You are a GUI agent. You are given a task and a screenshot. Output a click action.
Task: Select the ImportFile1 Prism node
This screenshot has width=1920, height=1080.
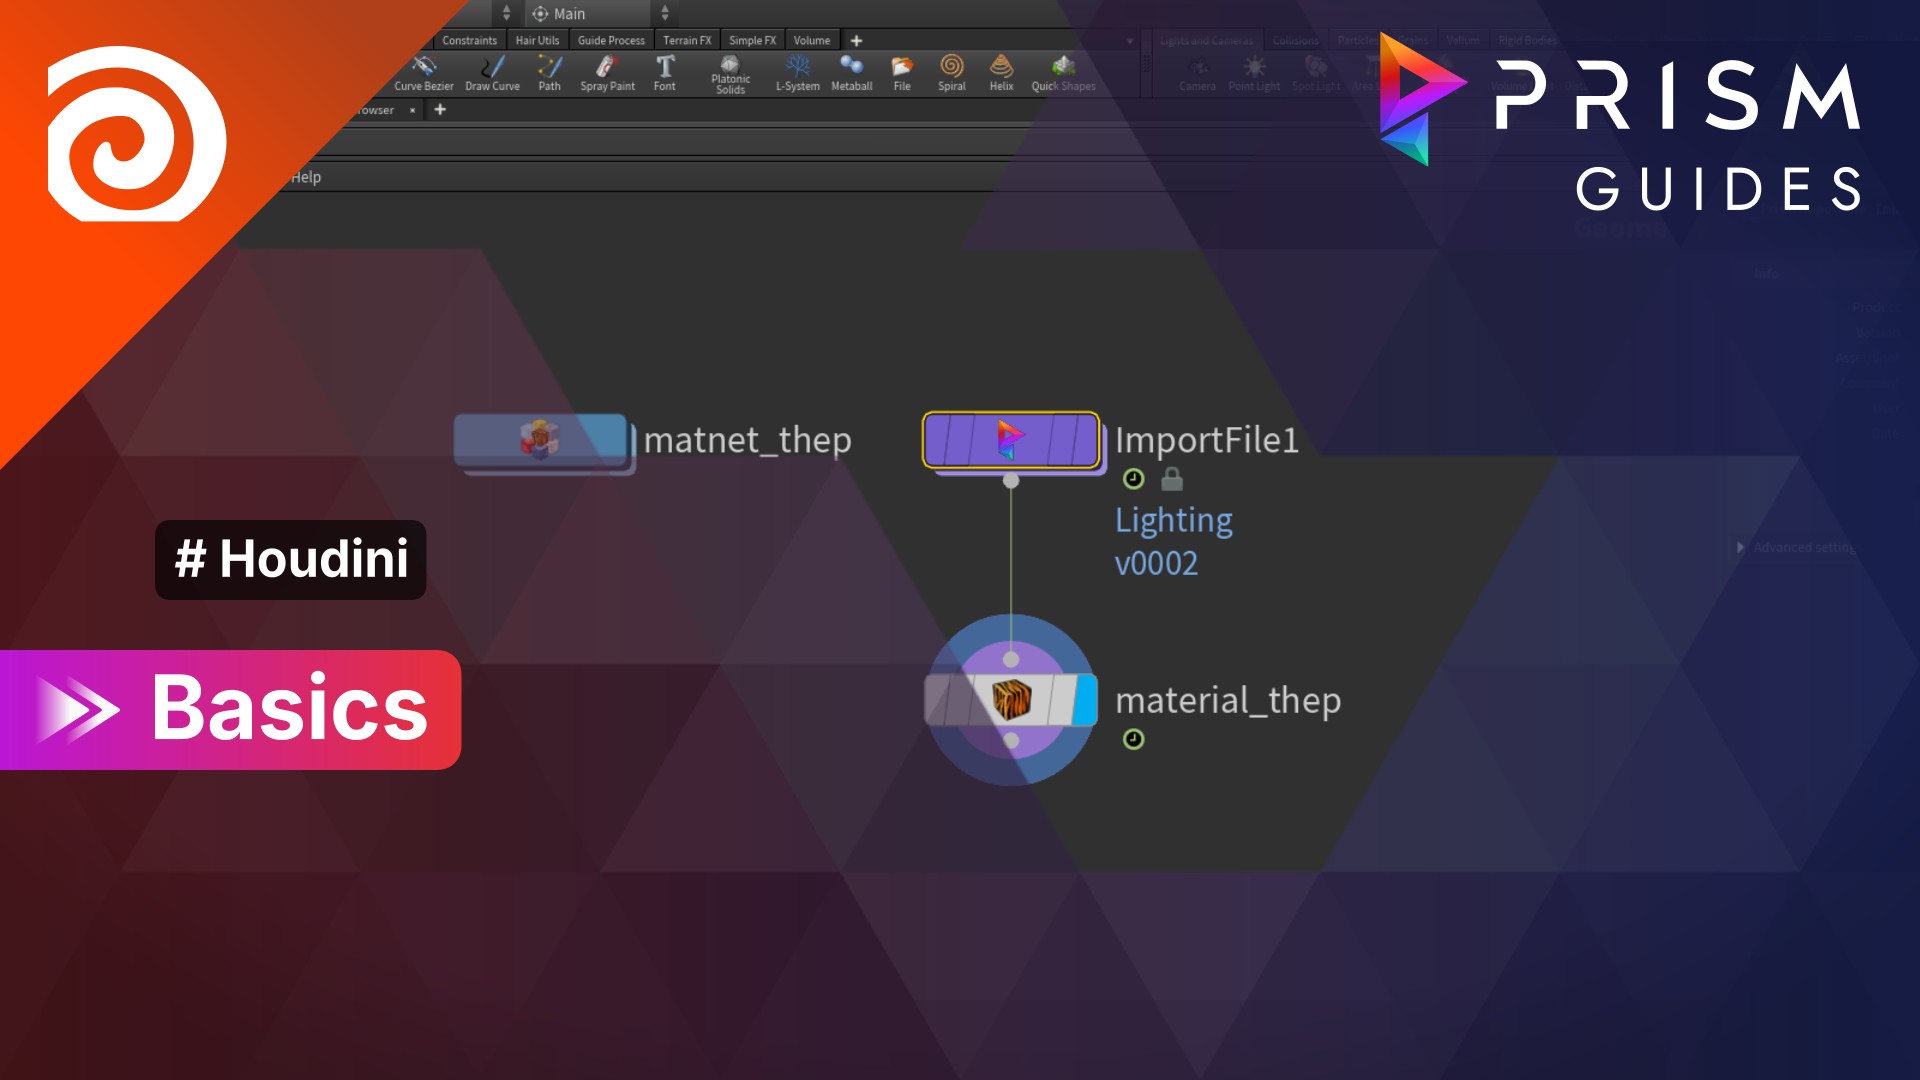pyautogui.click(x=1010, y=440)
